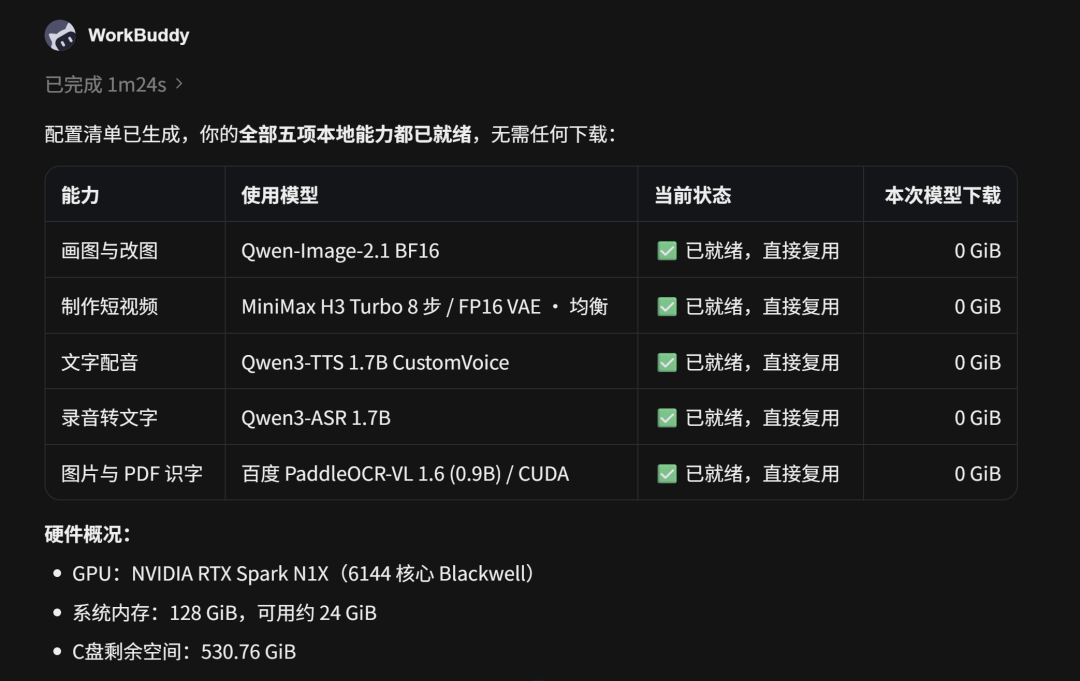
Task: Expand the 已完成 1m24s chevron
Action: tap(179, 84)
